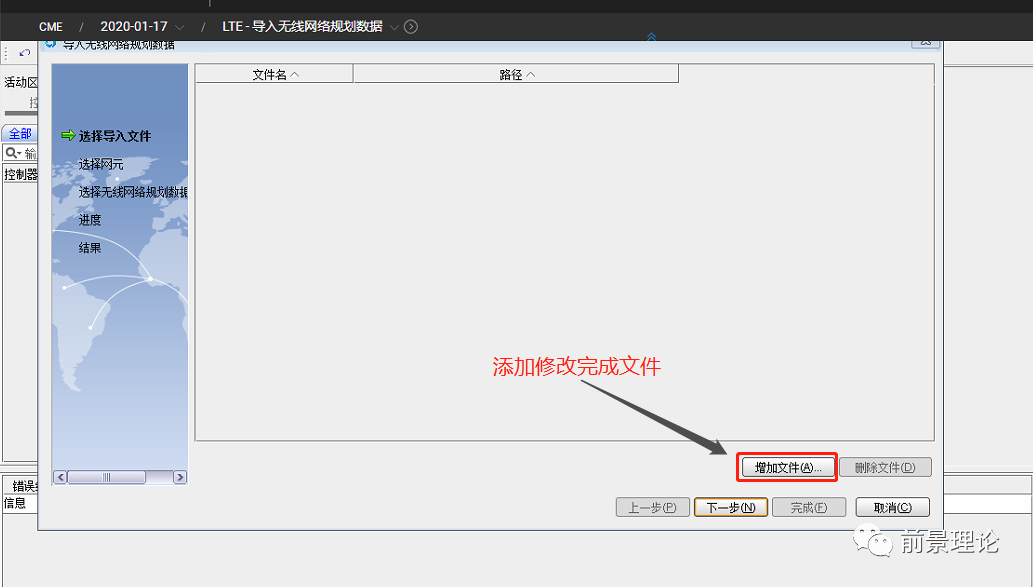Click the circled arrow icon after LTE breadcrumb

[x=411, y=27]
